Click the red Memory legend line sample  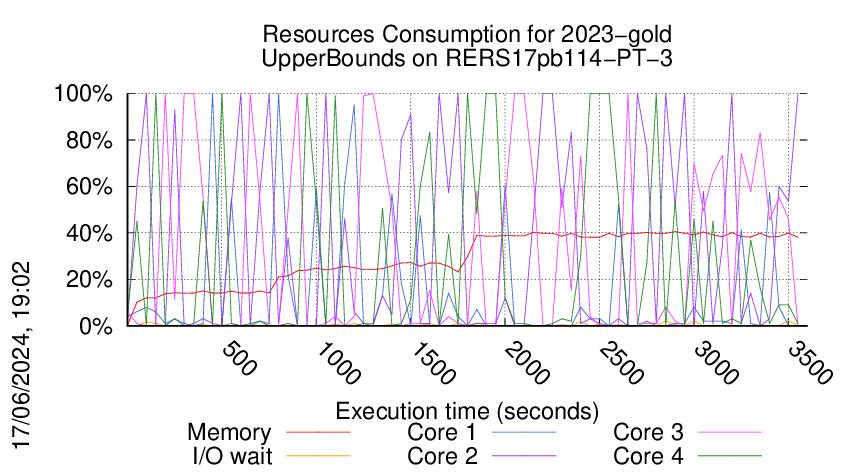(x=318, y=433)
